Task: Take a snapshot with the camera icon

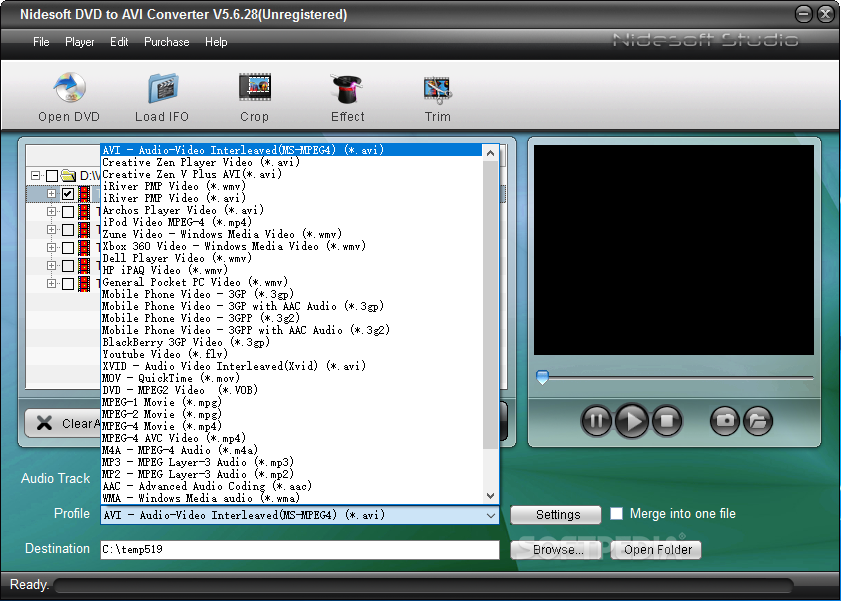Action: (x=725, y=421)
